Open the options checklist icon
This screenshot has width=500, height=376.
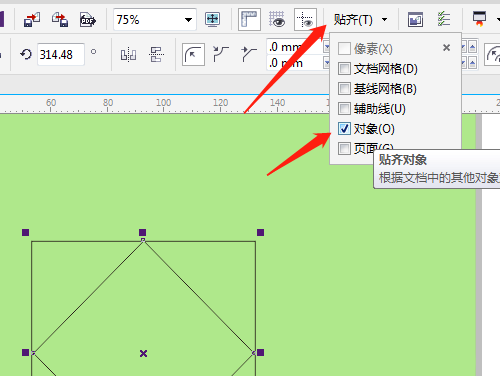[444, 19]
